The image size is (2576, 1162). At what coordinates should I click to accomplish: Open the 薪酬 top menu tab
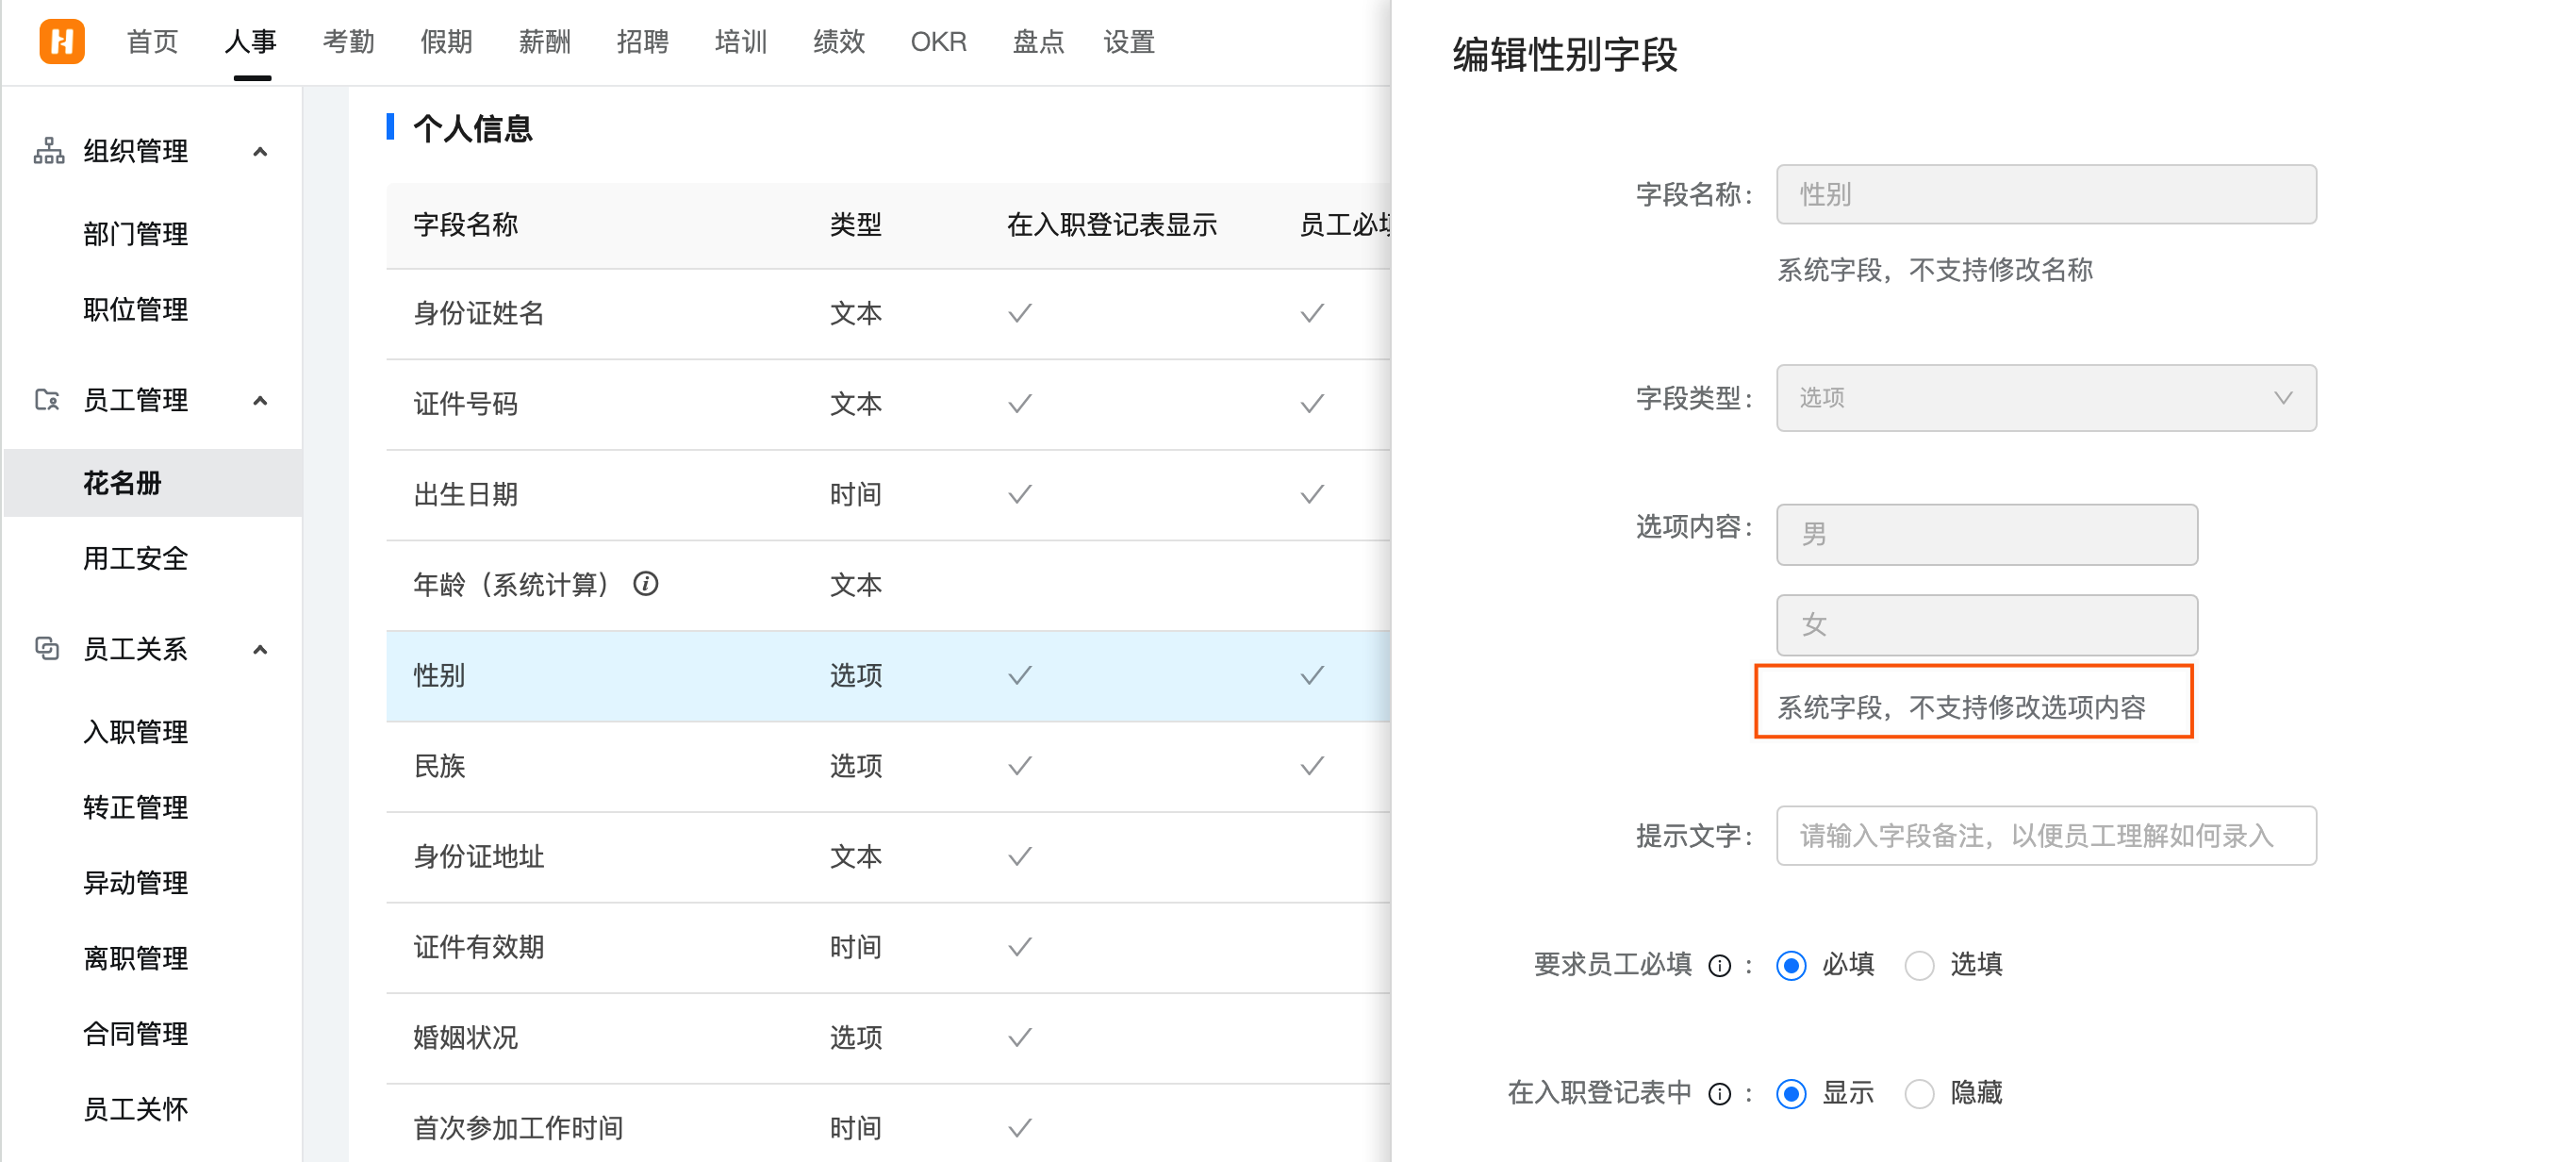(544, 42)
